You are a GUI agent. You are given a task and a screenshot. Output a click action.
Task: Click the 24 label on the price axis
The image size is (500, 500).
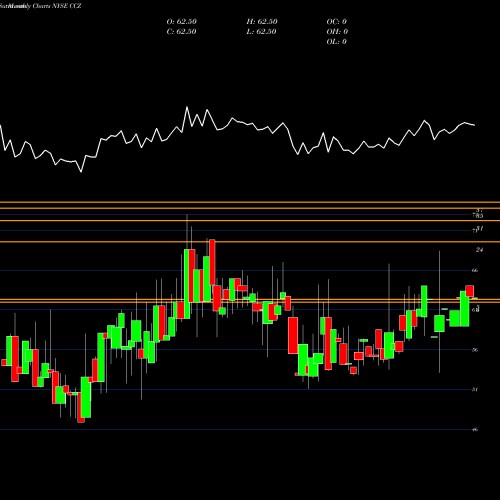pos(479,250)
